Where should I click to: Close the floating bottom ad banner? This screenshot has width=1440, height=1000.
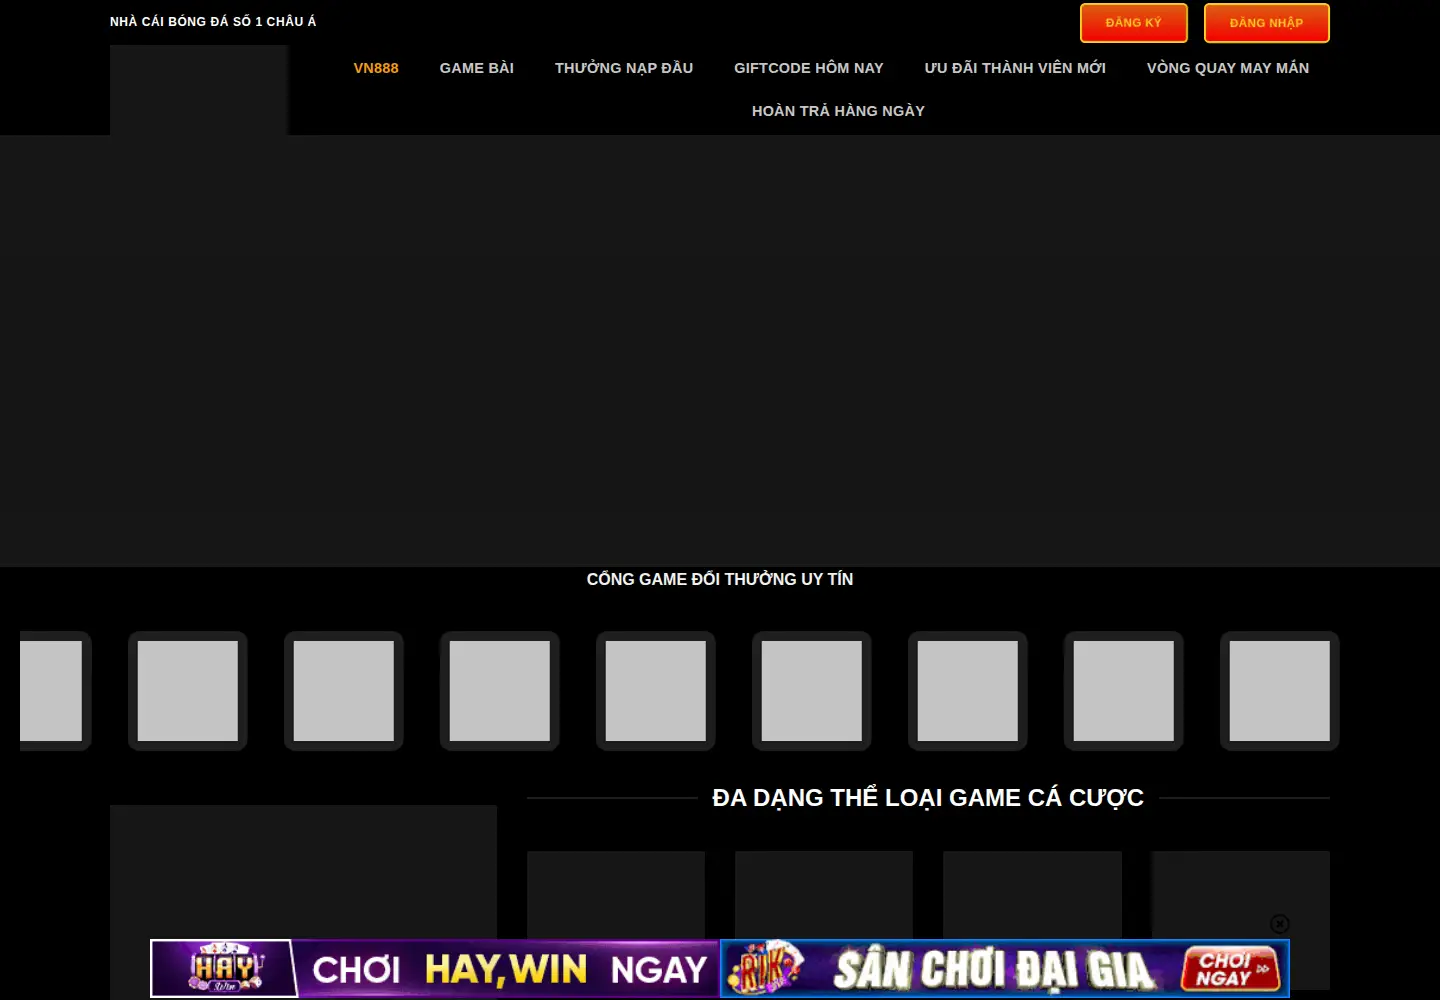tap(1280, 924)
